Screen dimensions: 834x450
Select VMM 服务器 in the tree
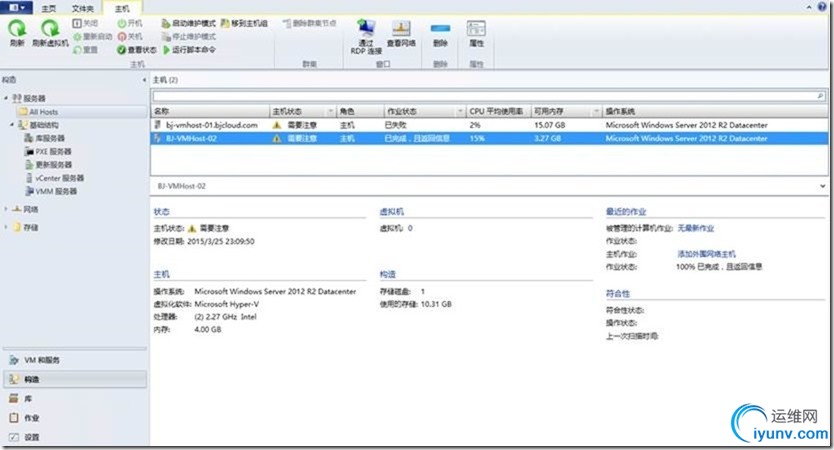(51, 191)
